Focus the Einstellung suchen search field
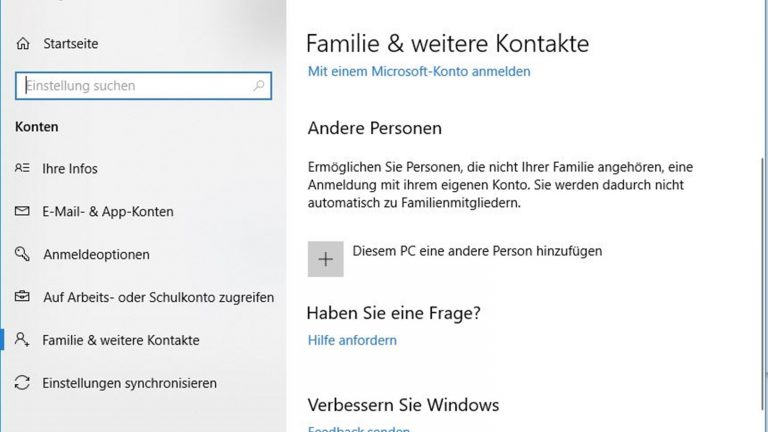This screenshot has height=432, width=768. pos(135,86)
